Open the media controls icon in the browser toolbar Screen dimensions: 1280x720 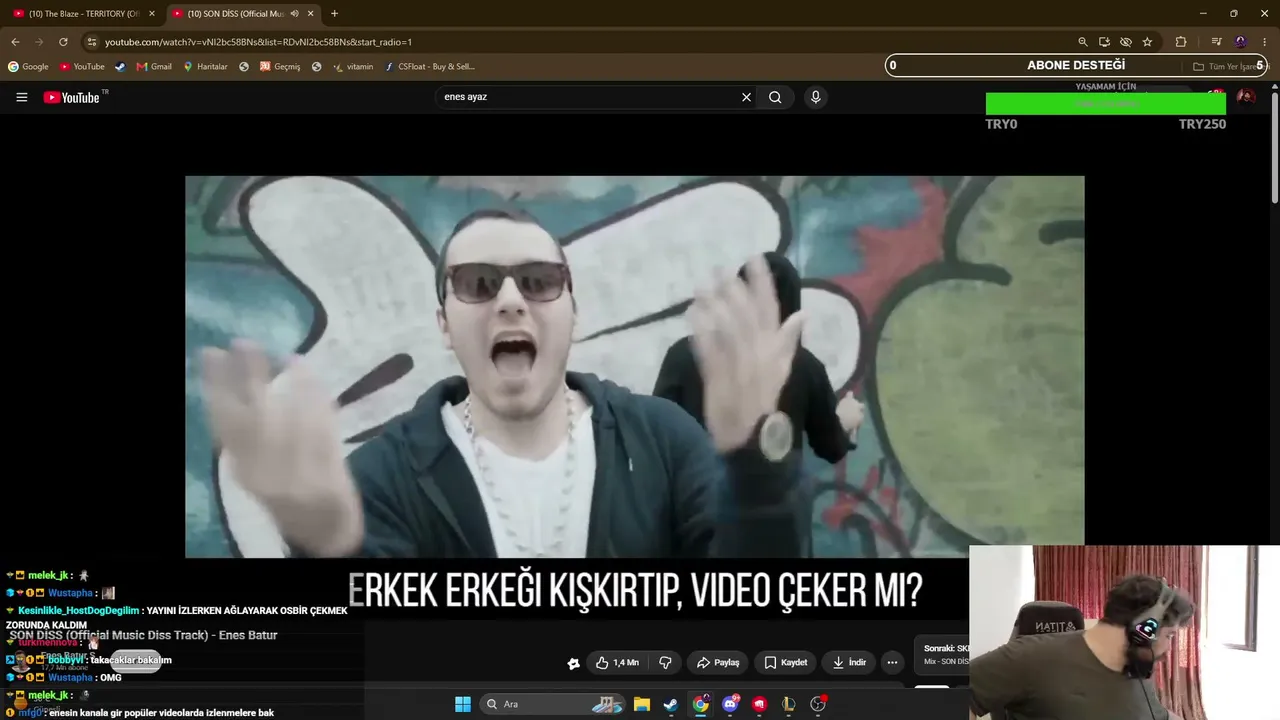tap(1216, 42)
